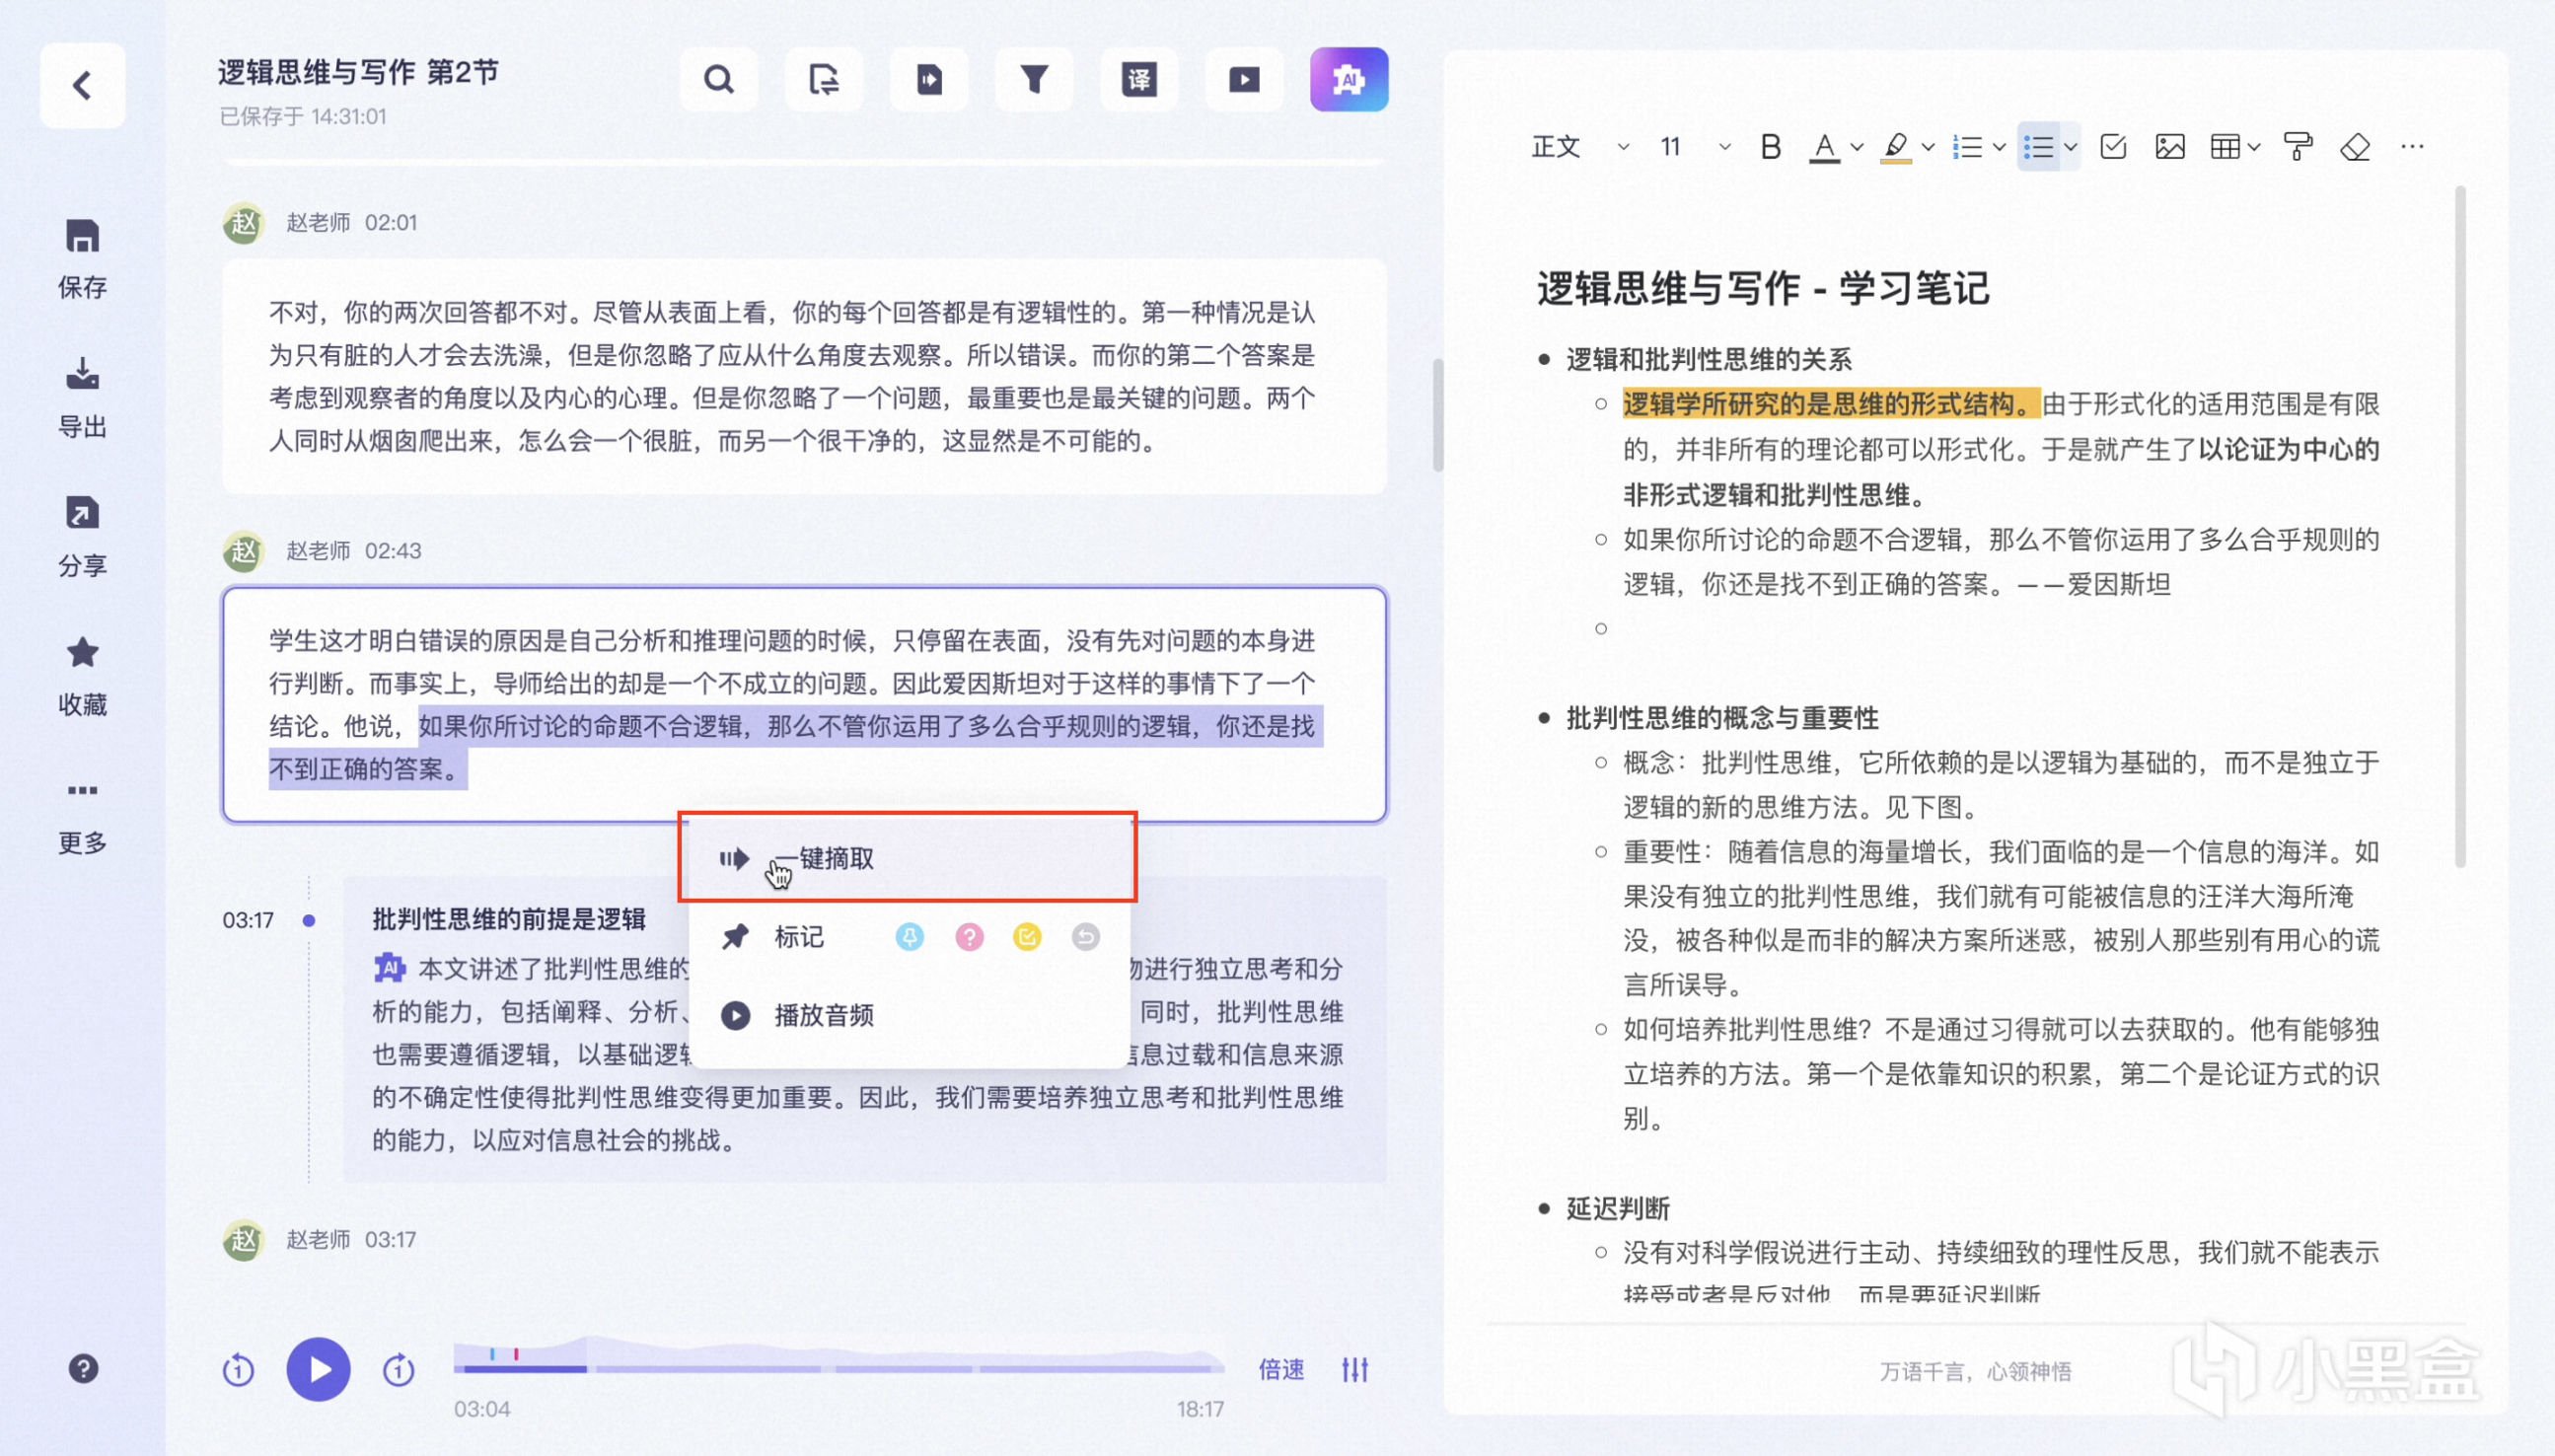
Task: Select the eraser clear-format icon
Action: point(2355,147)
